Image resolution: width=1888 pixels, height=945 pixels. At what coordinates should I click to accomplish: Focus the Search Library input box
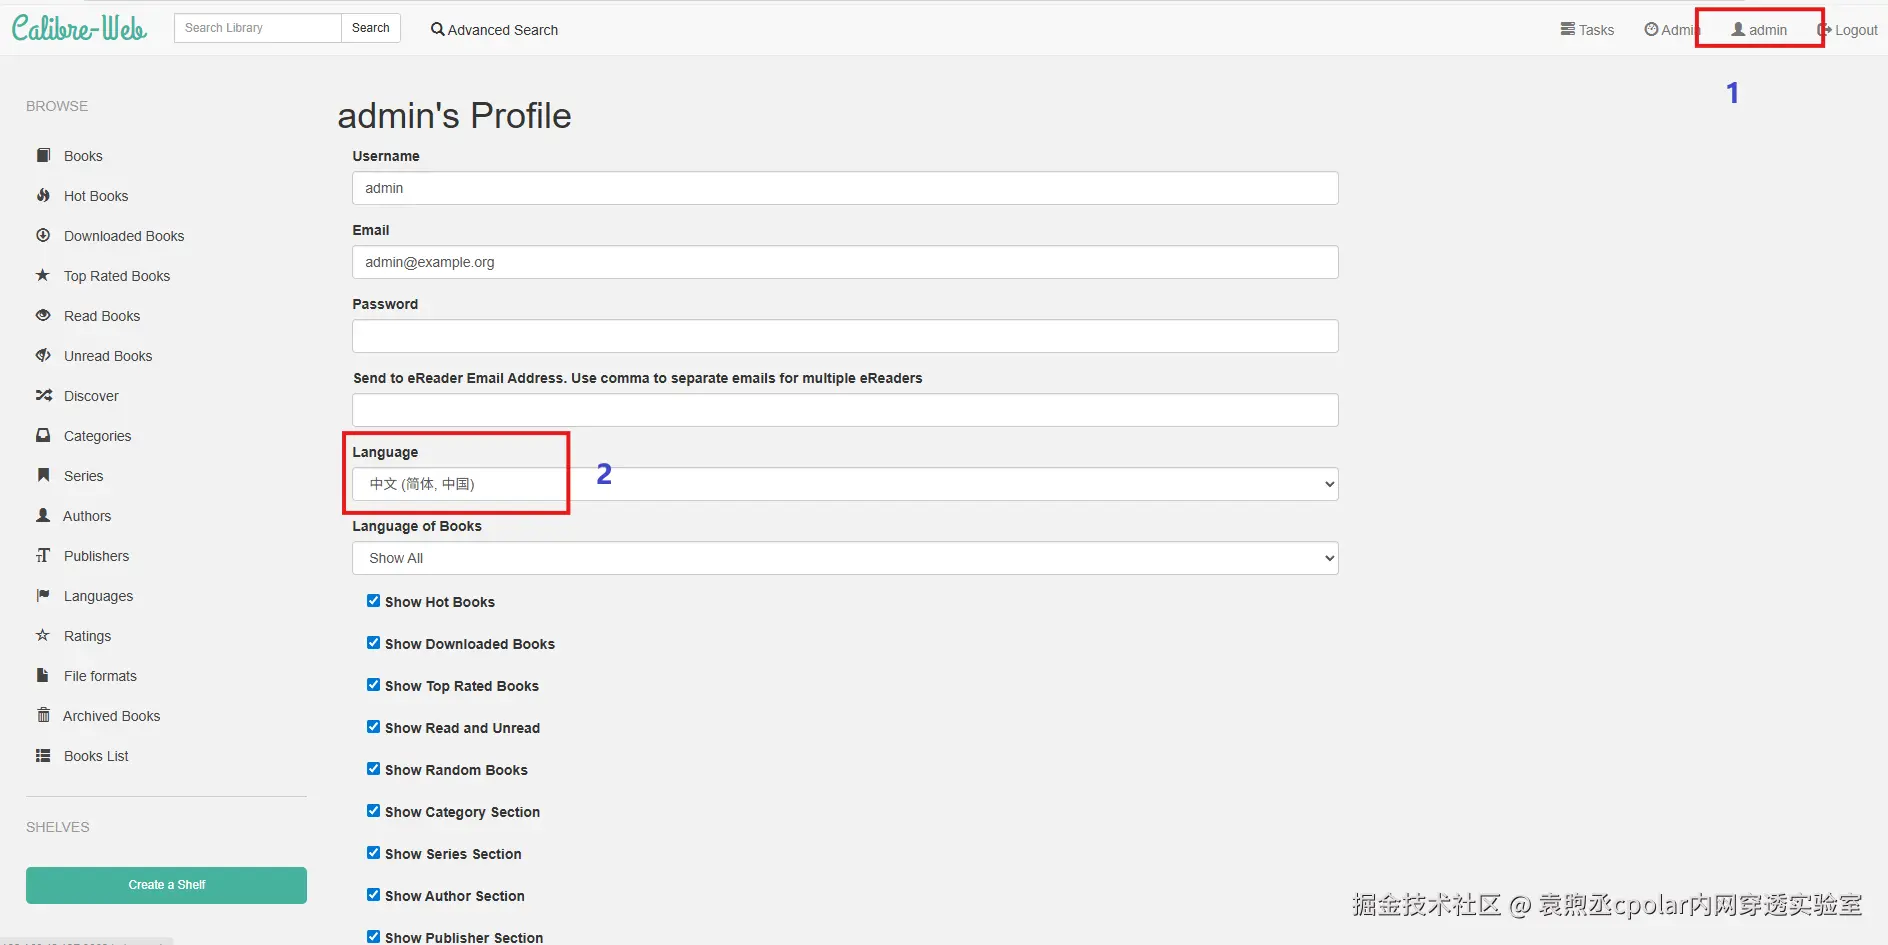coord(257,28)
